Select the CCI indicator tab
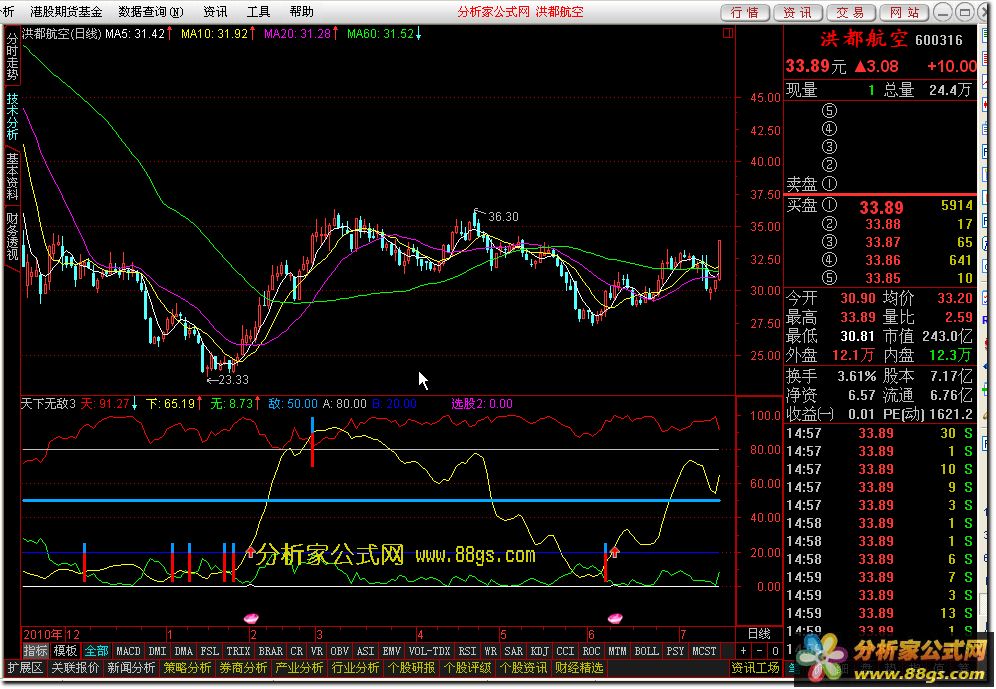 tap(565, 651)
